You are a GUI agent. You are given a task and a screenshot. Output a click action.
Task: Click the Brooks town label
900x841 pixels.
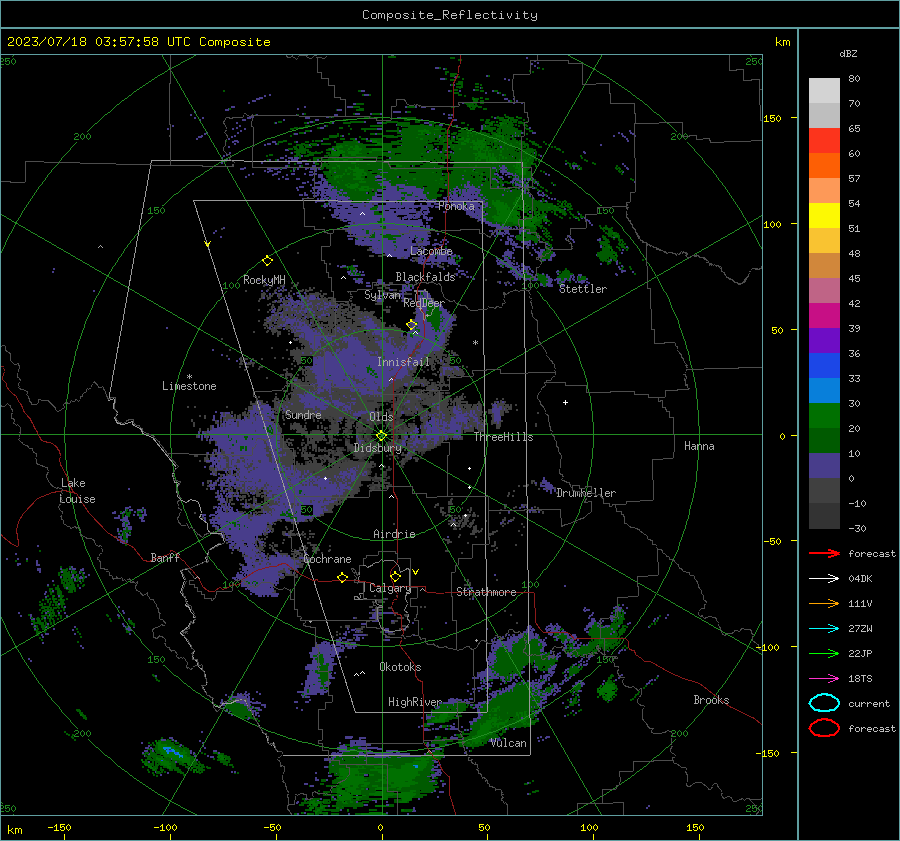coord(711,700)
